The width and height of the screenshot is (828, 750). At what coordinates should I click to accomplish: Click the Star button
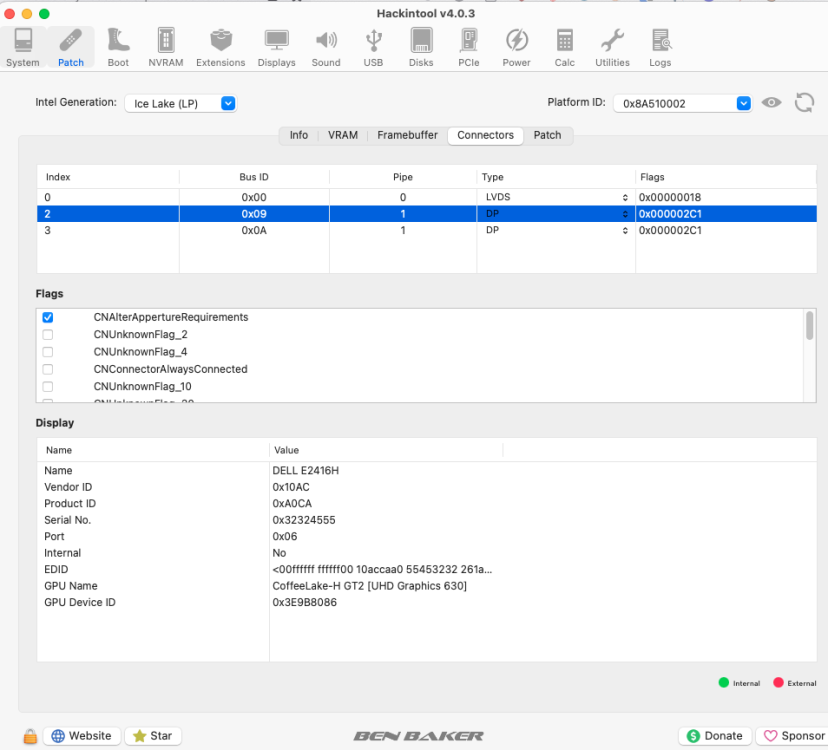coord(153,736)
